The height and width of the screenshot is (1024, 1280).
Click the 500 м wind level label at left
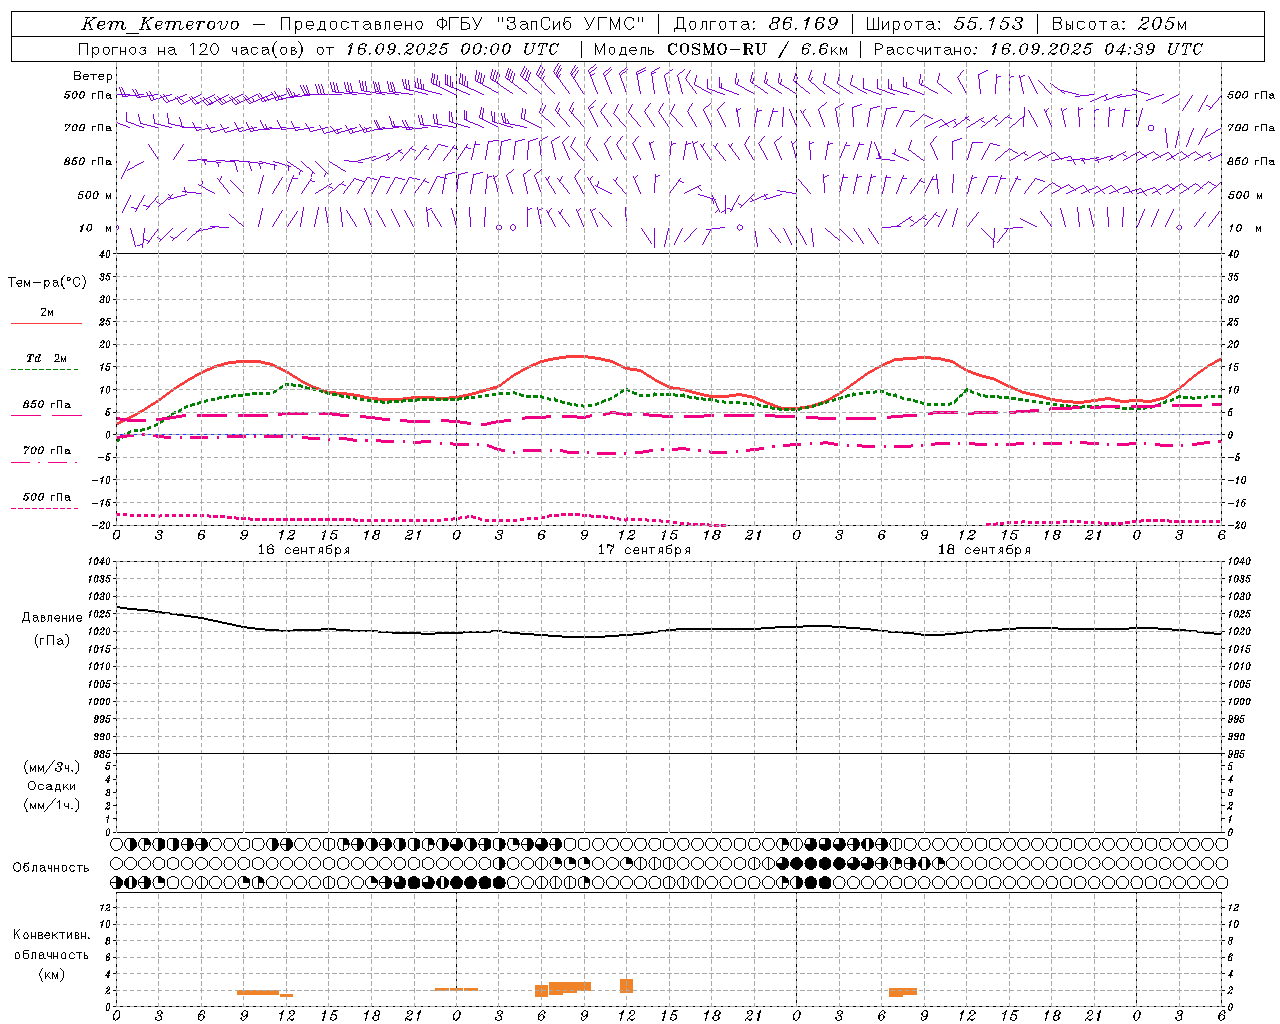click(95, 195)
